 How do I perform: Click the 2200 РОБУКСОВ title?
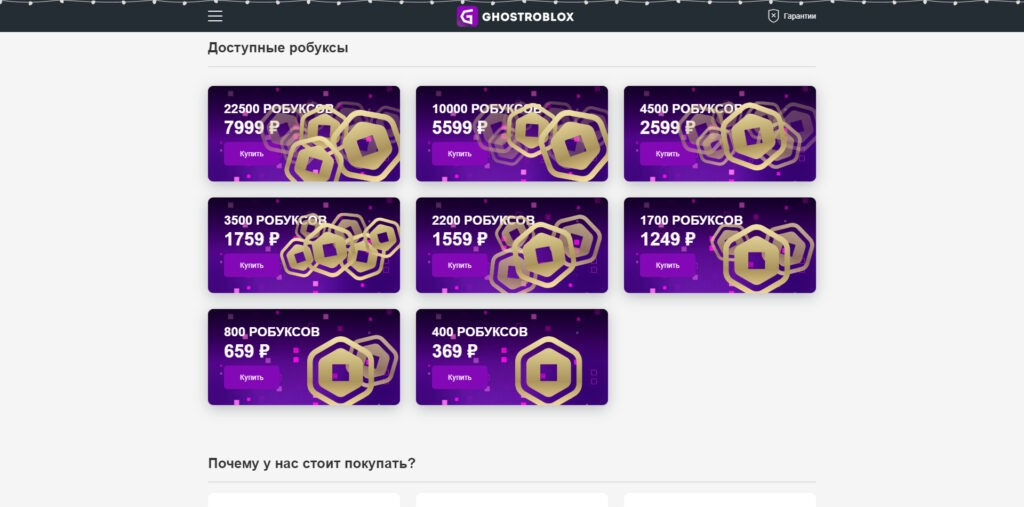click(x=483, y=220)
